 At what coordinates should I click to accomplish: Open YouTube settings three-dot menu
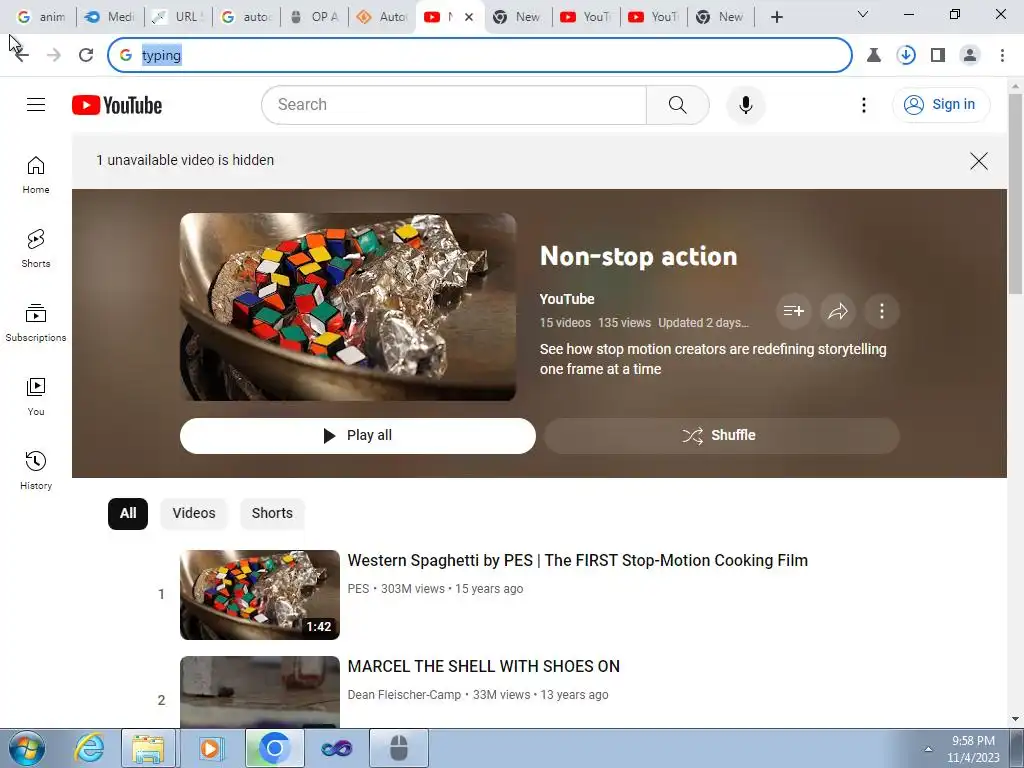pyautogui.click(x=863, y=105)
